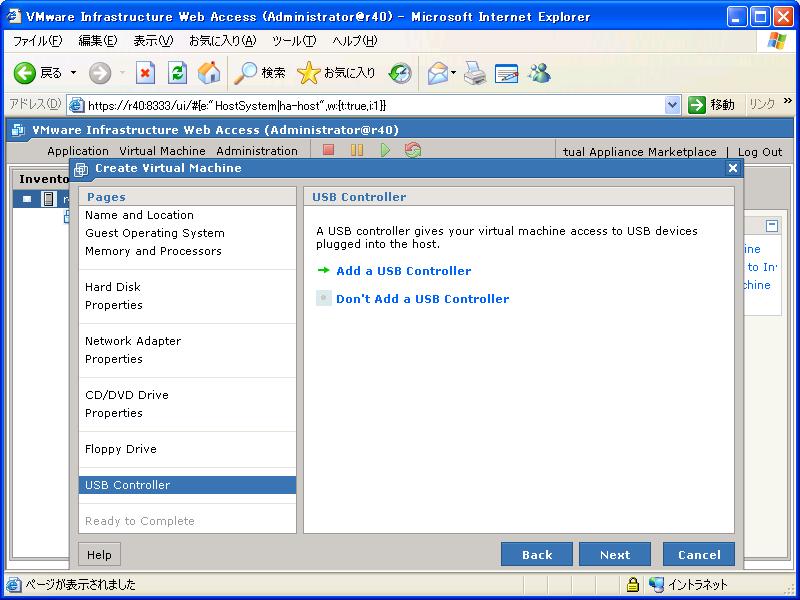Go to the Floppy Drive page
The image size is (800, 600).
[x=121, y=449]
